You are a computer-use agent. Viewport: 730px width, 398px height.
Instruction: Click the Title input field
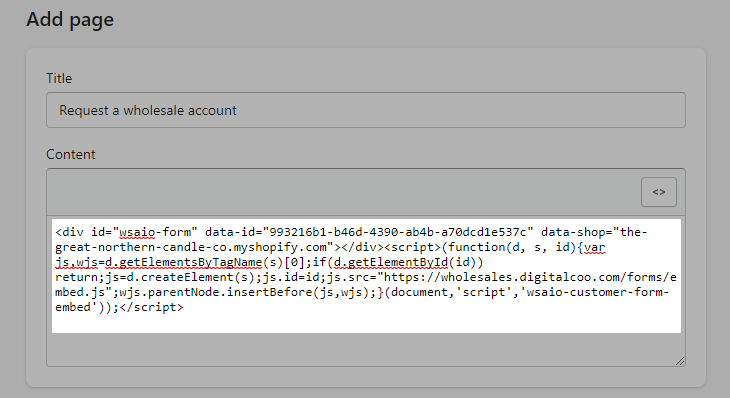pos(365,110)
